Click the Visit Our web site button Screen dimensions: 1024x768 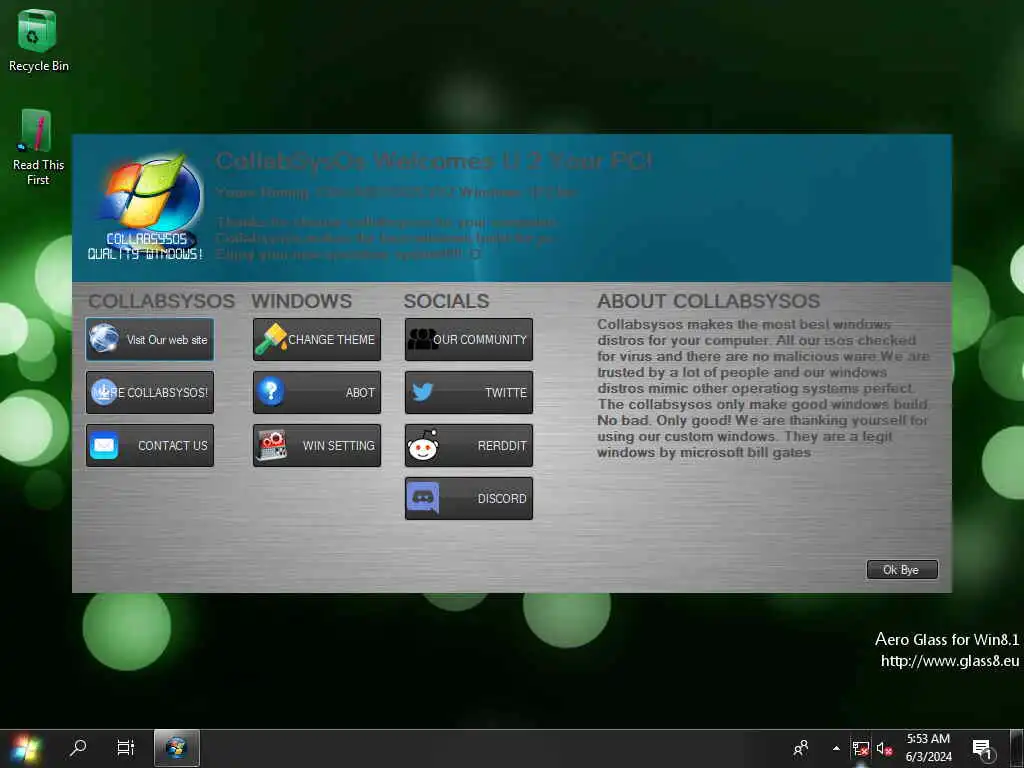pos(150,340)
